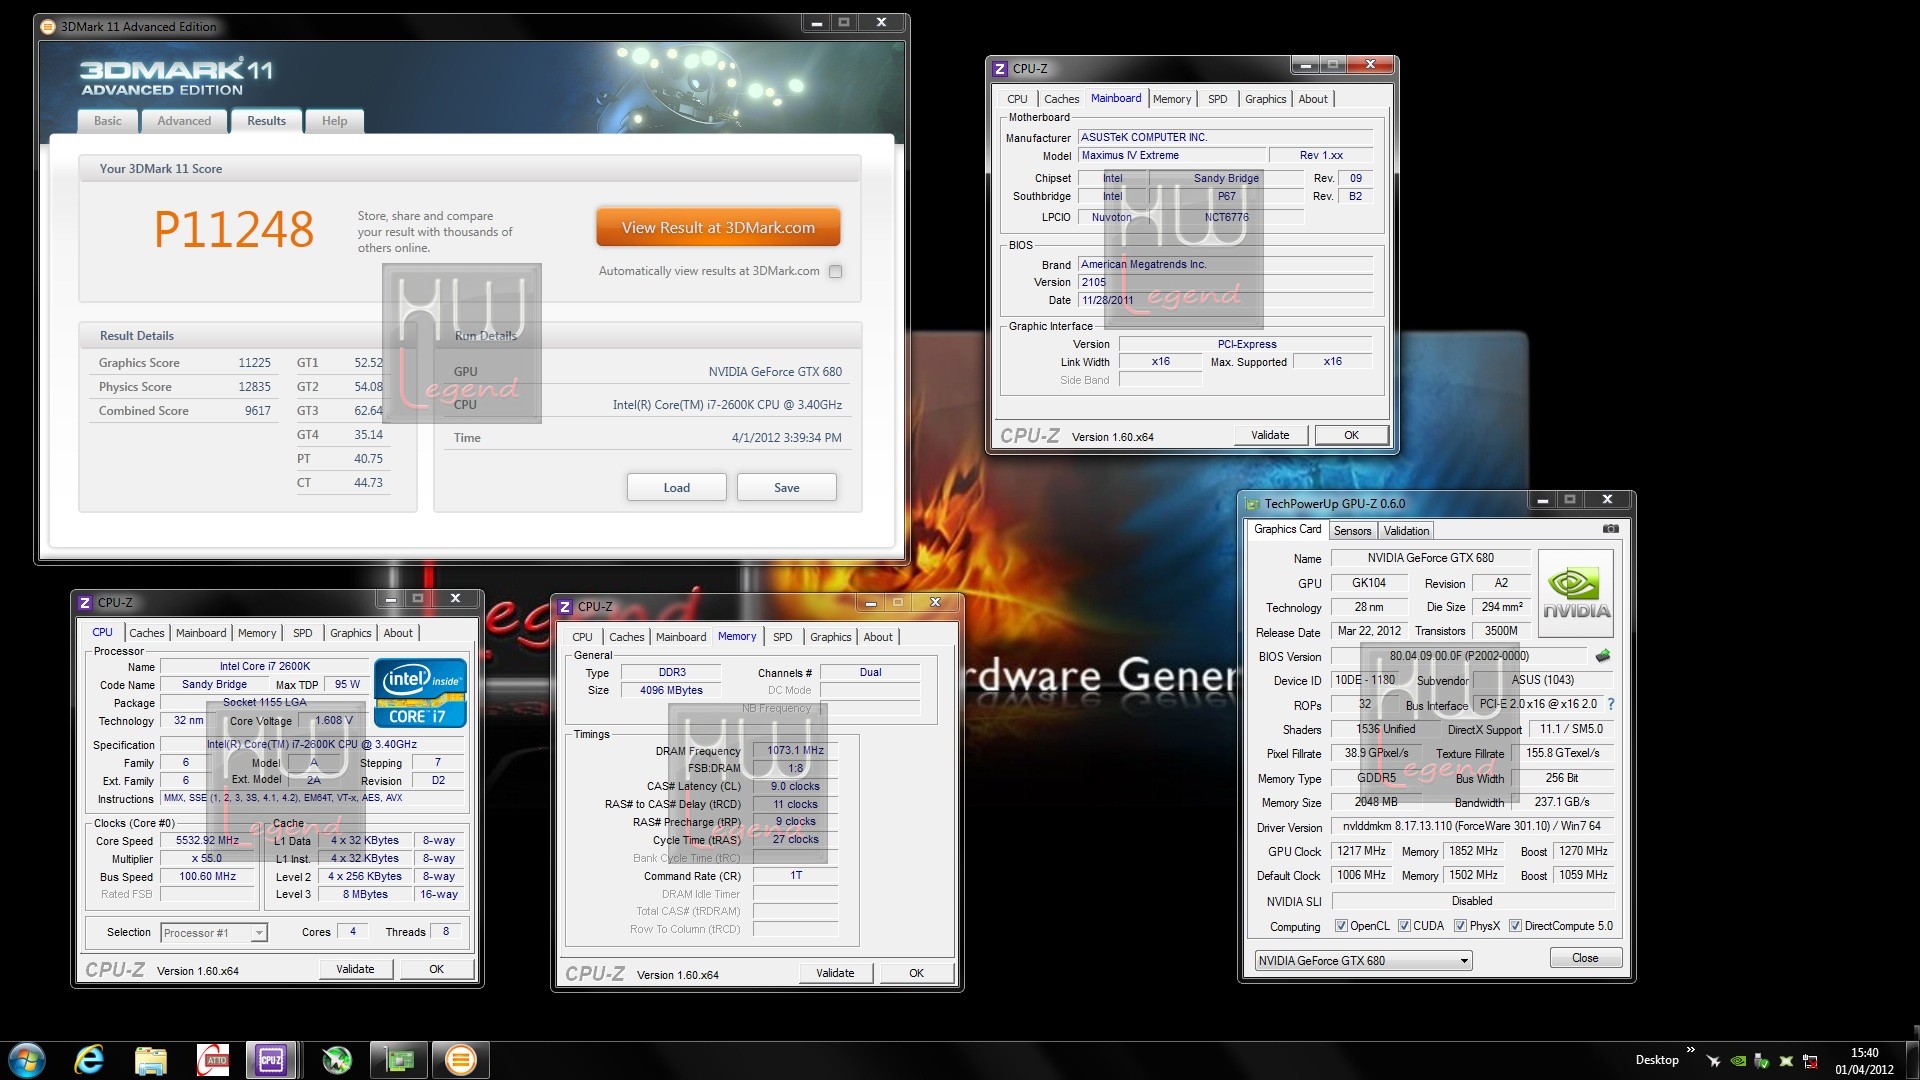Click the orange 3DMark taskbar icon
The width and height of the screenshot is (1920, 1080).
coord(460,1060)
